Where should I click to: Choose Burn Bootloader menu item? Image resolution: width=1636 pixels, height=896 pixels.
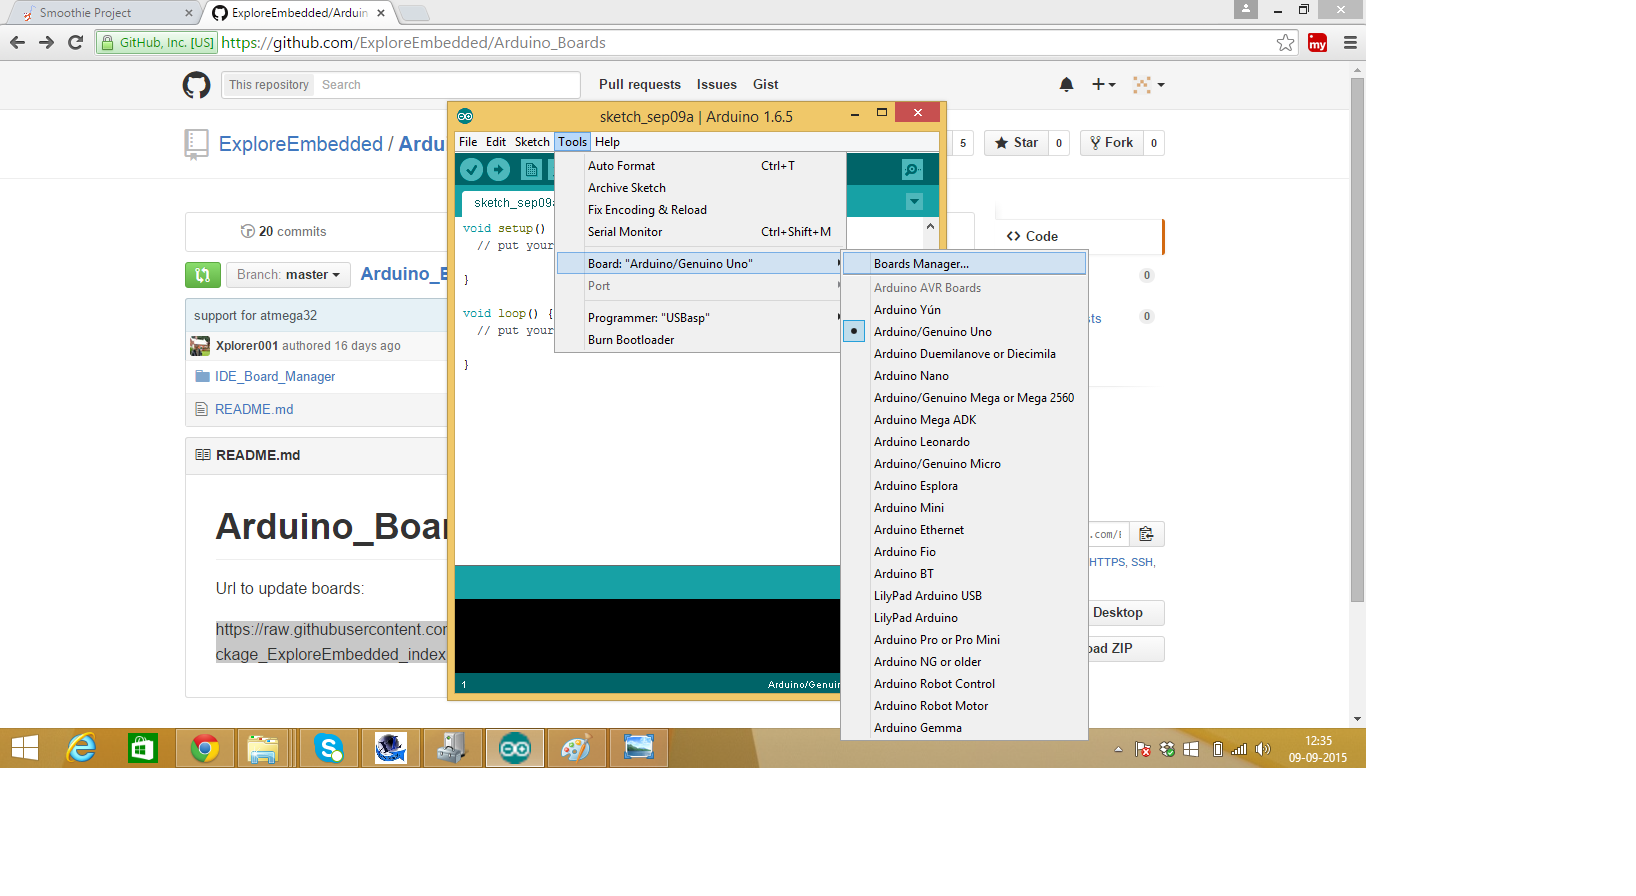pyautogui.click(x=698, y=340)
